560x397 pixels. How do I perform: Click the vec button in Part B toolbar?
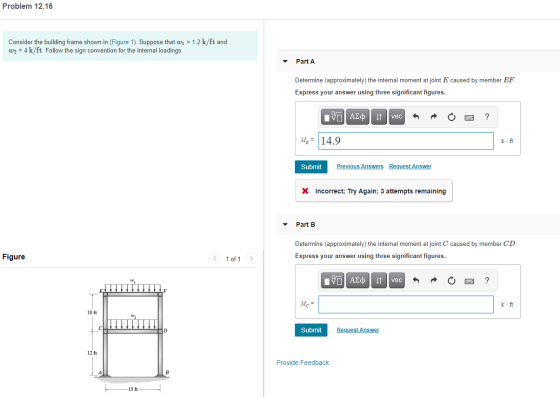397,280
